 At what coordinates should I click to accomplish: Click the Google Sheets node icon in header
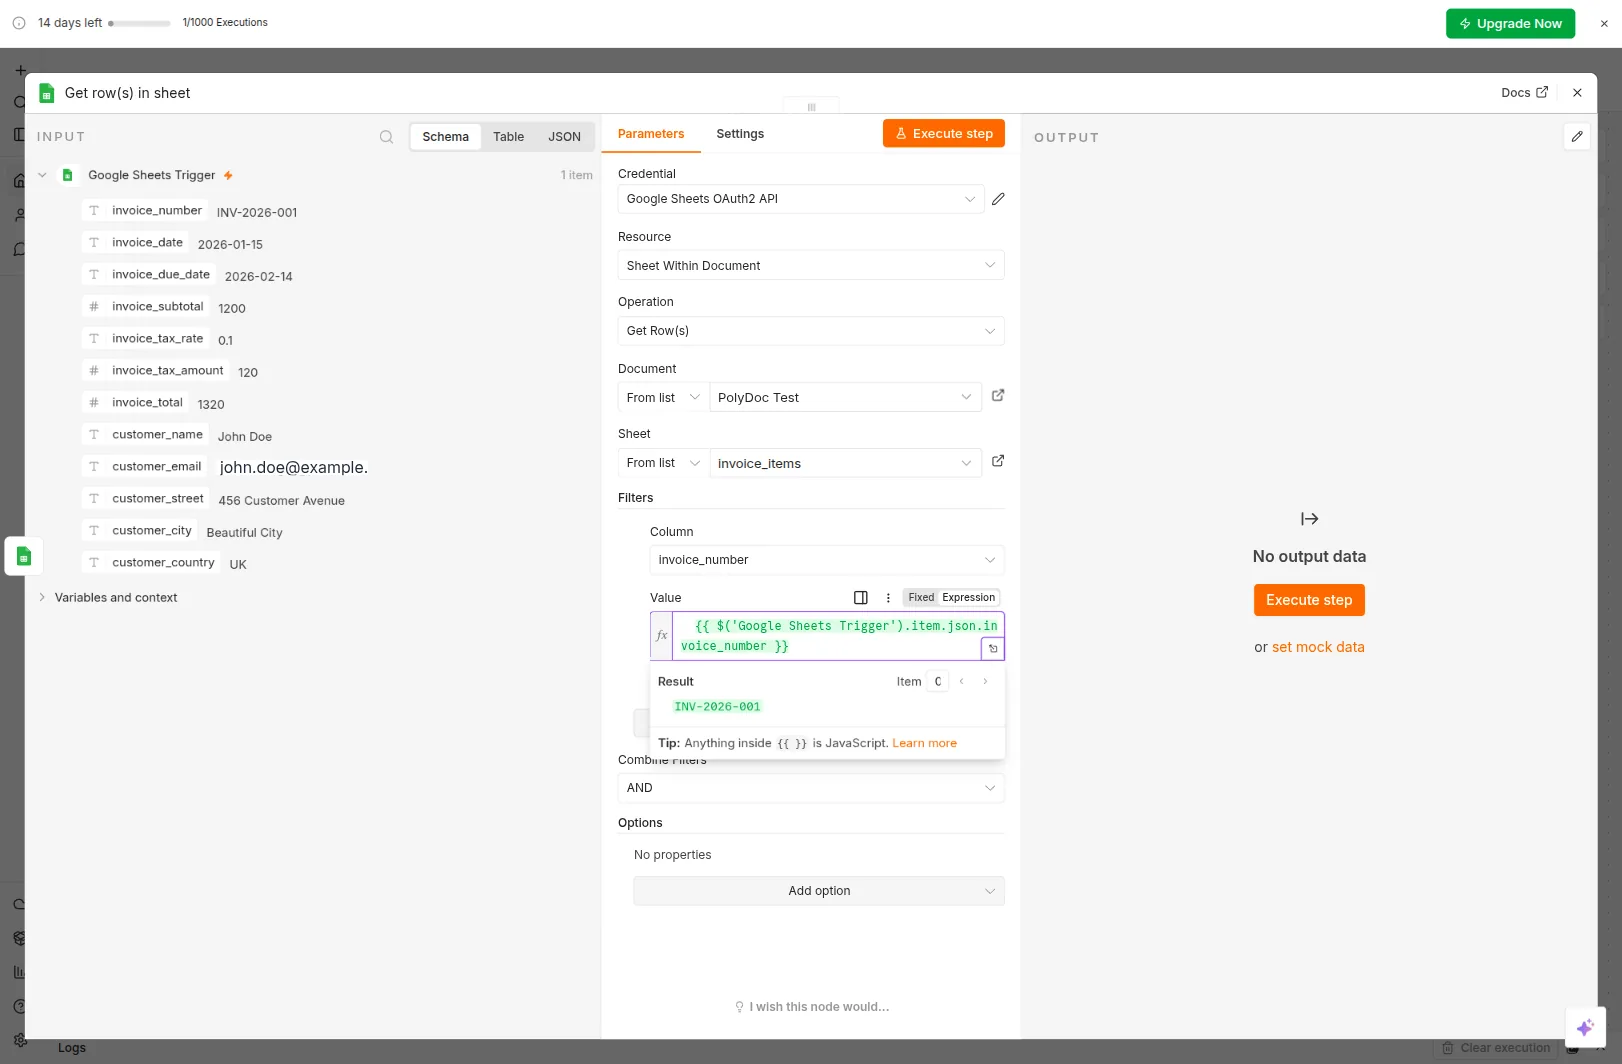pos(46,93)
